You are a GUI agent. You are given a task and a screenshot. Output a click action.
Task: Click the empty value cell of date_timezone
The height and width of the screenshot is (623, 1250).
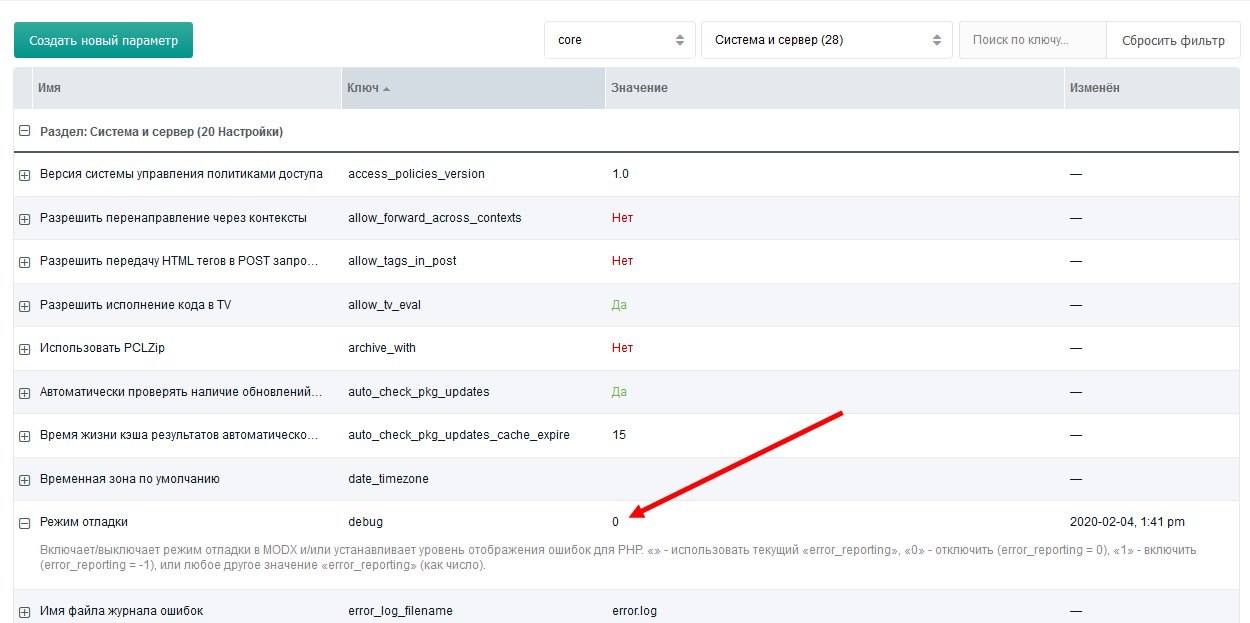(x=834, y=479)
